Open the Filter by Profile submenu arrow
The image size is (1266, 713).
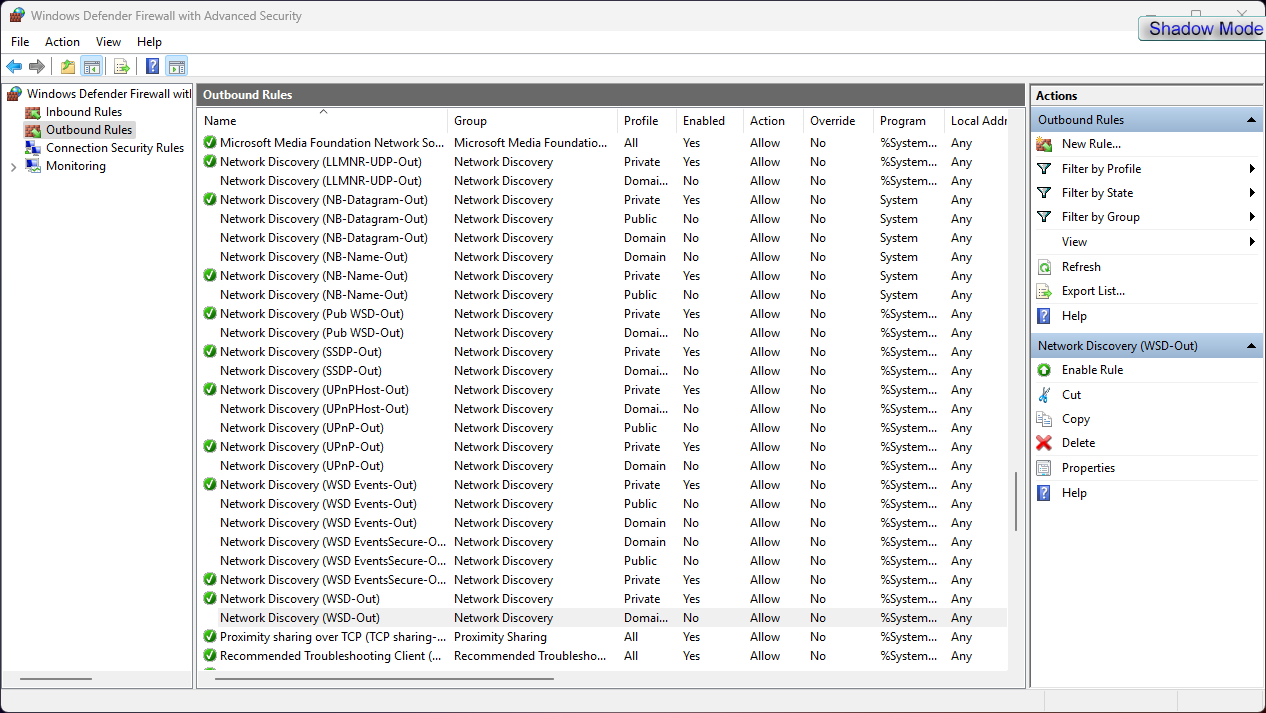pyautogui.click(x=1252, y=169)
